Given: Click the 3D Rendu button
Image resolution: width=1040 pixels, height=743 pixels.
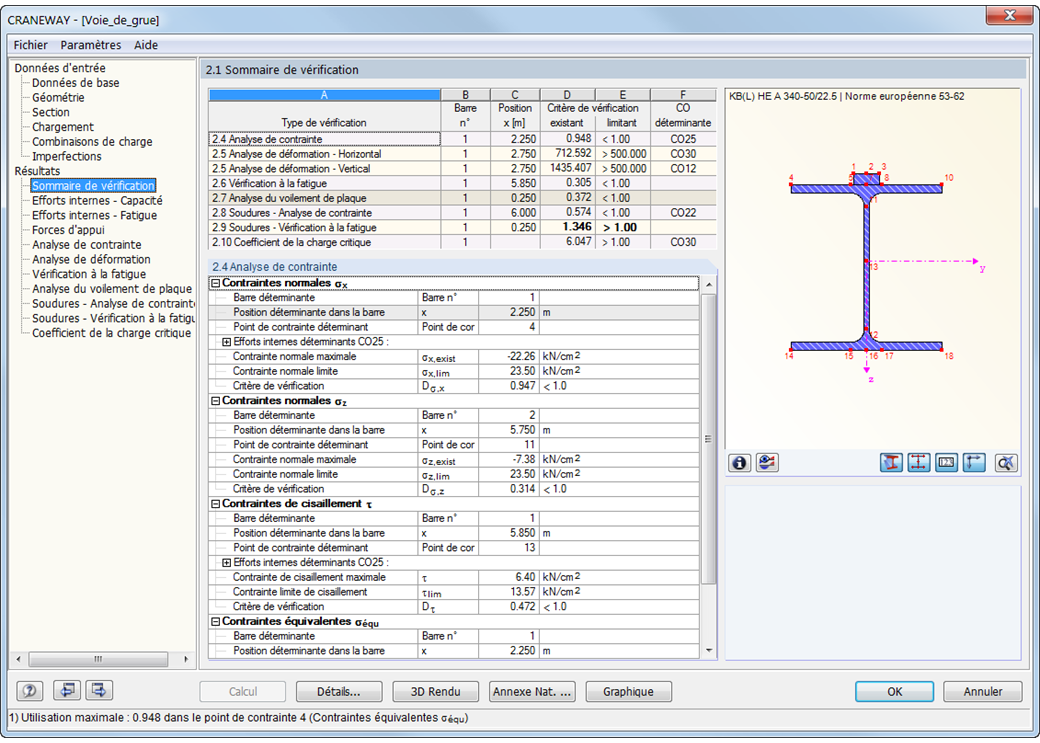Looking at the screenshot, I should pos(434,692).
